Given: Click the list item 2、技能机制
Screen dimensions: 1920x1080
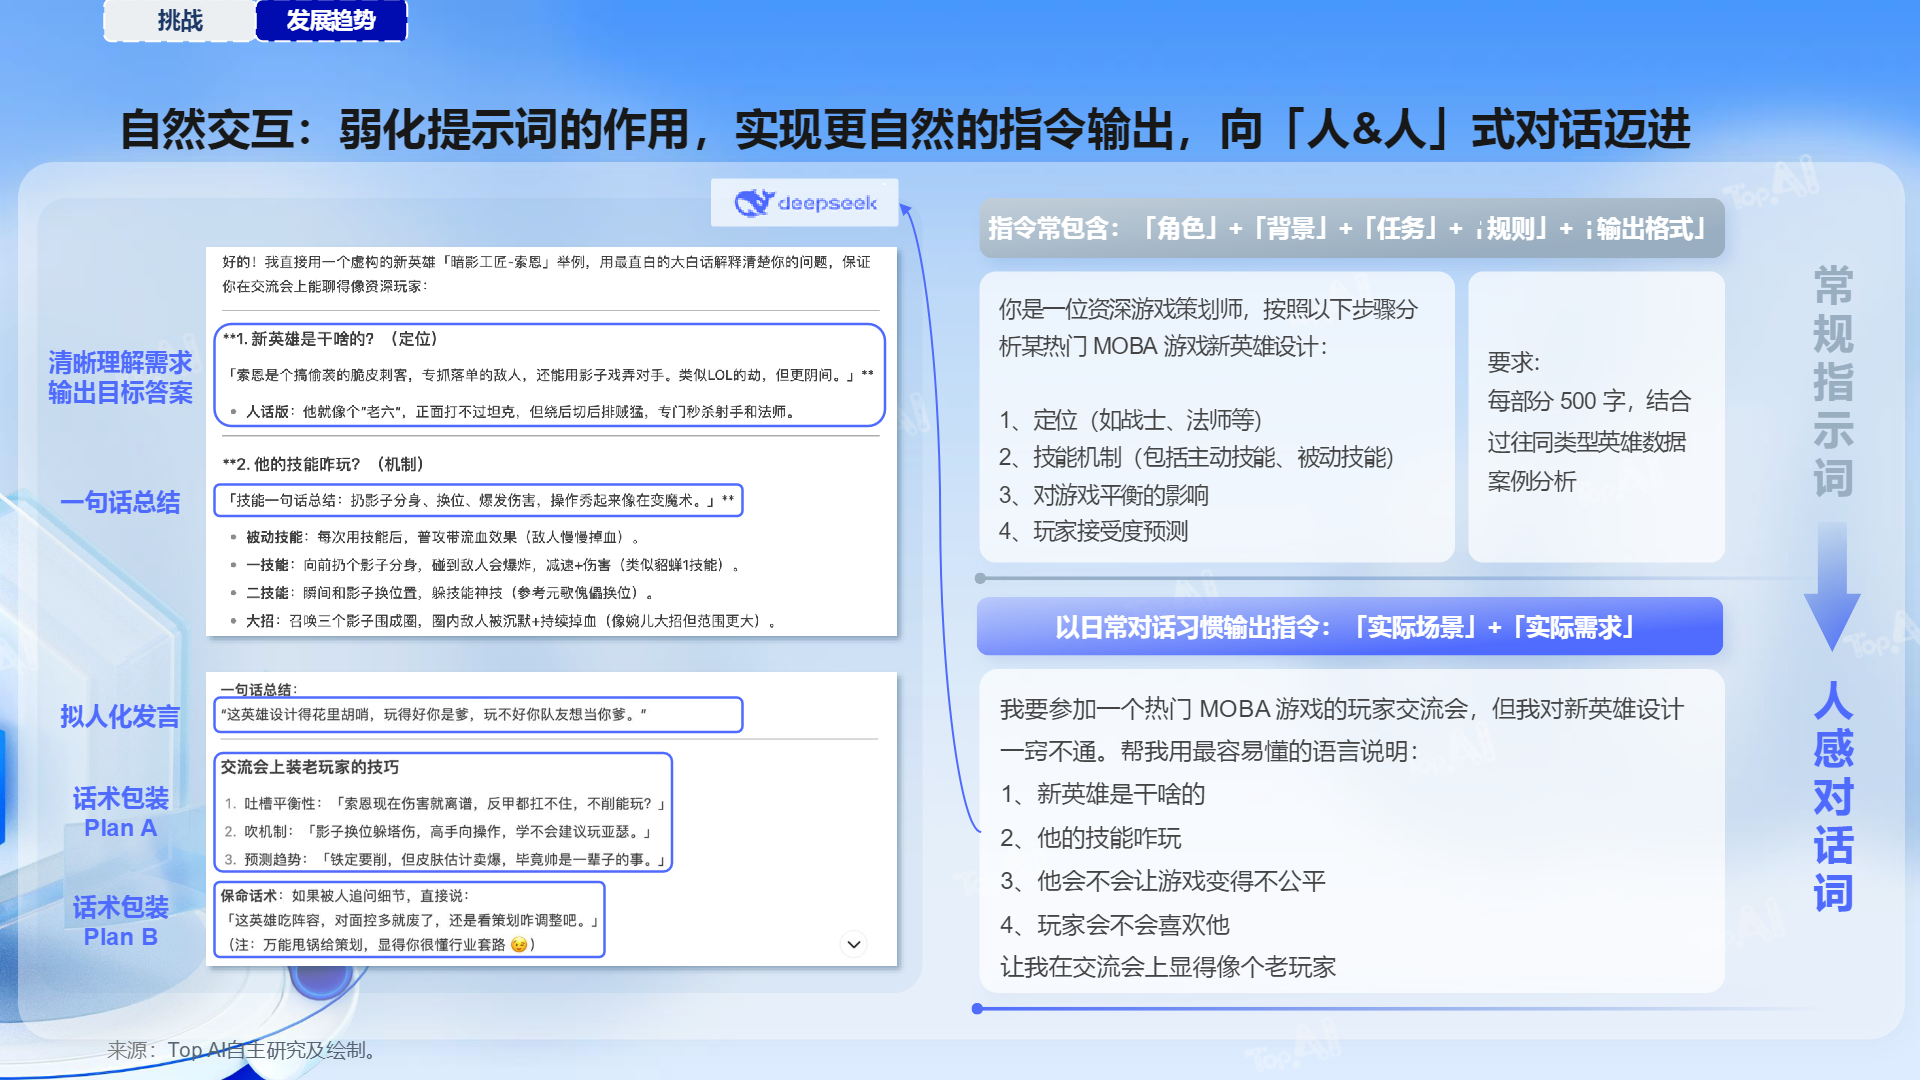Looking at the screenshot, I should click(x=1196, y=457).
